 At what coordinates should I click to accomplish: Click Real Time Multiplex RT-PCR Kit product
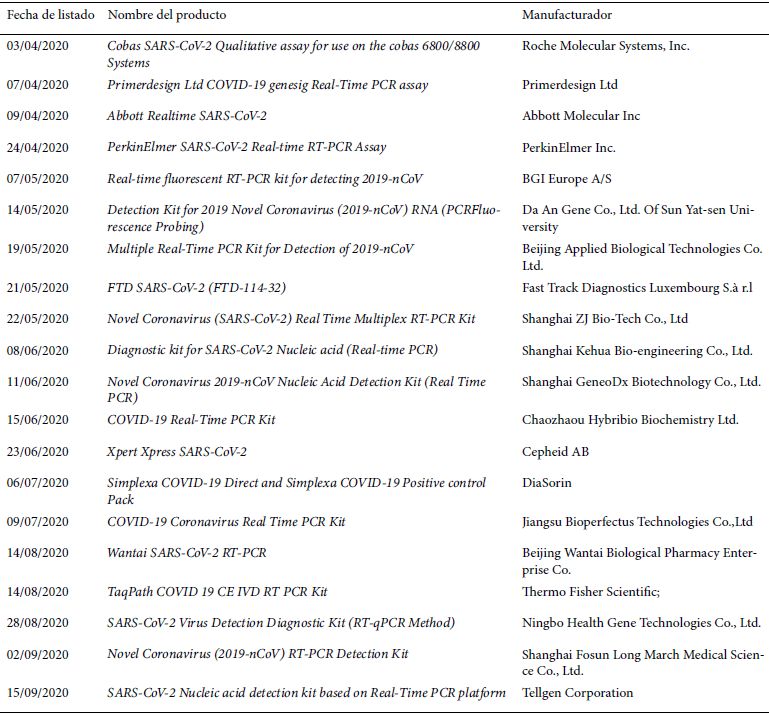pyautogui.click(x=291, y=319)
